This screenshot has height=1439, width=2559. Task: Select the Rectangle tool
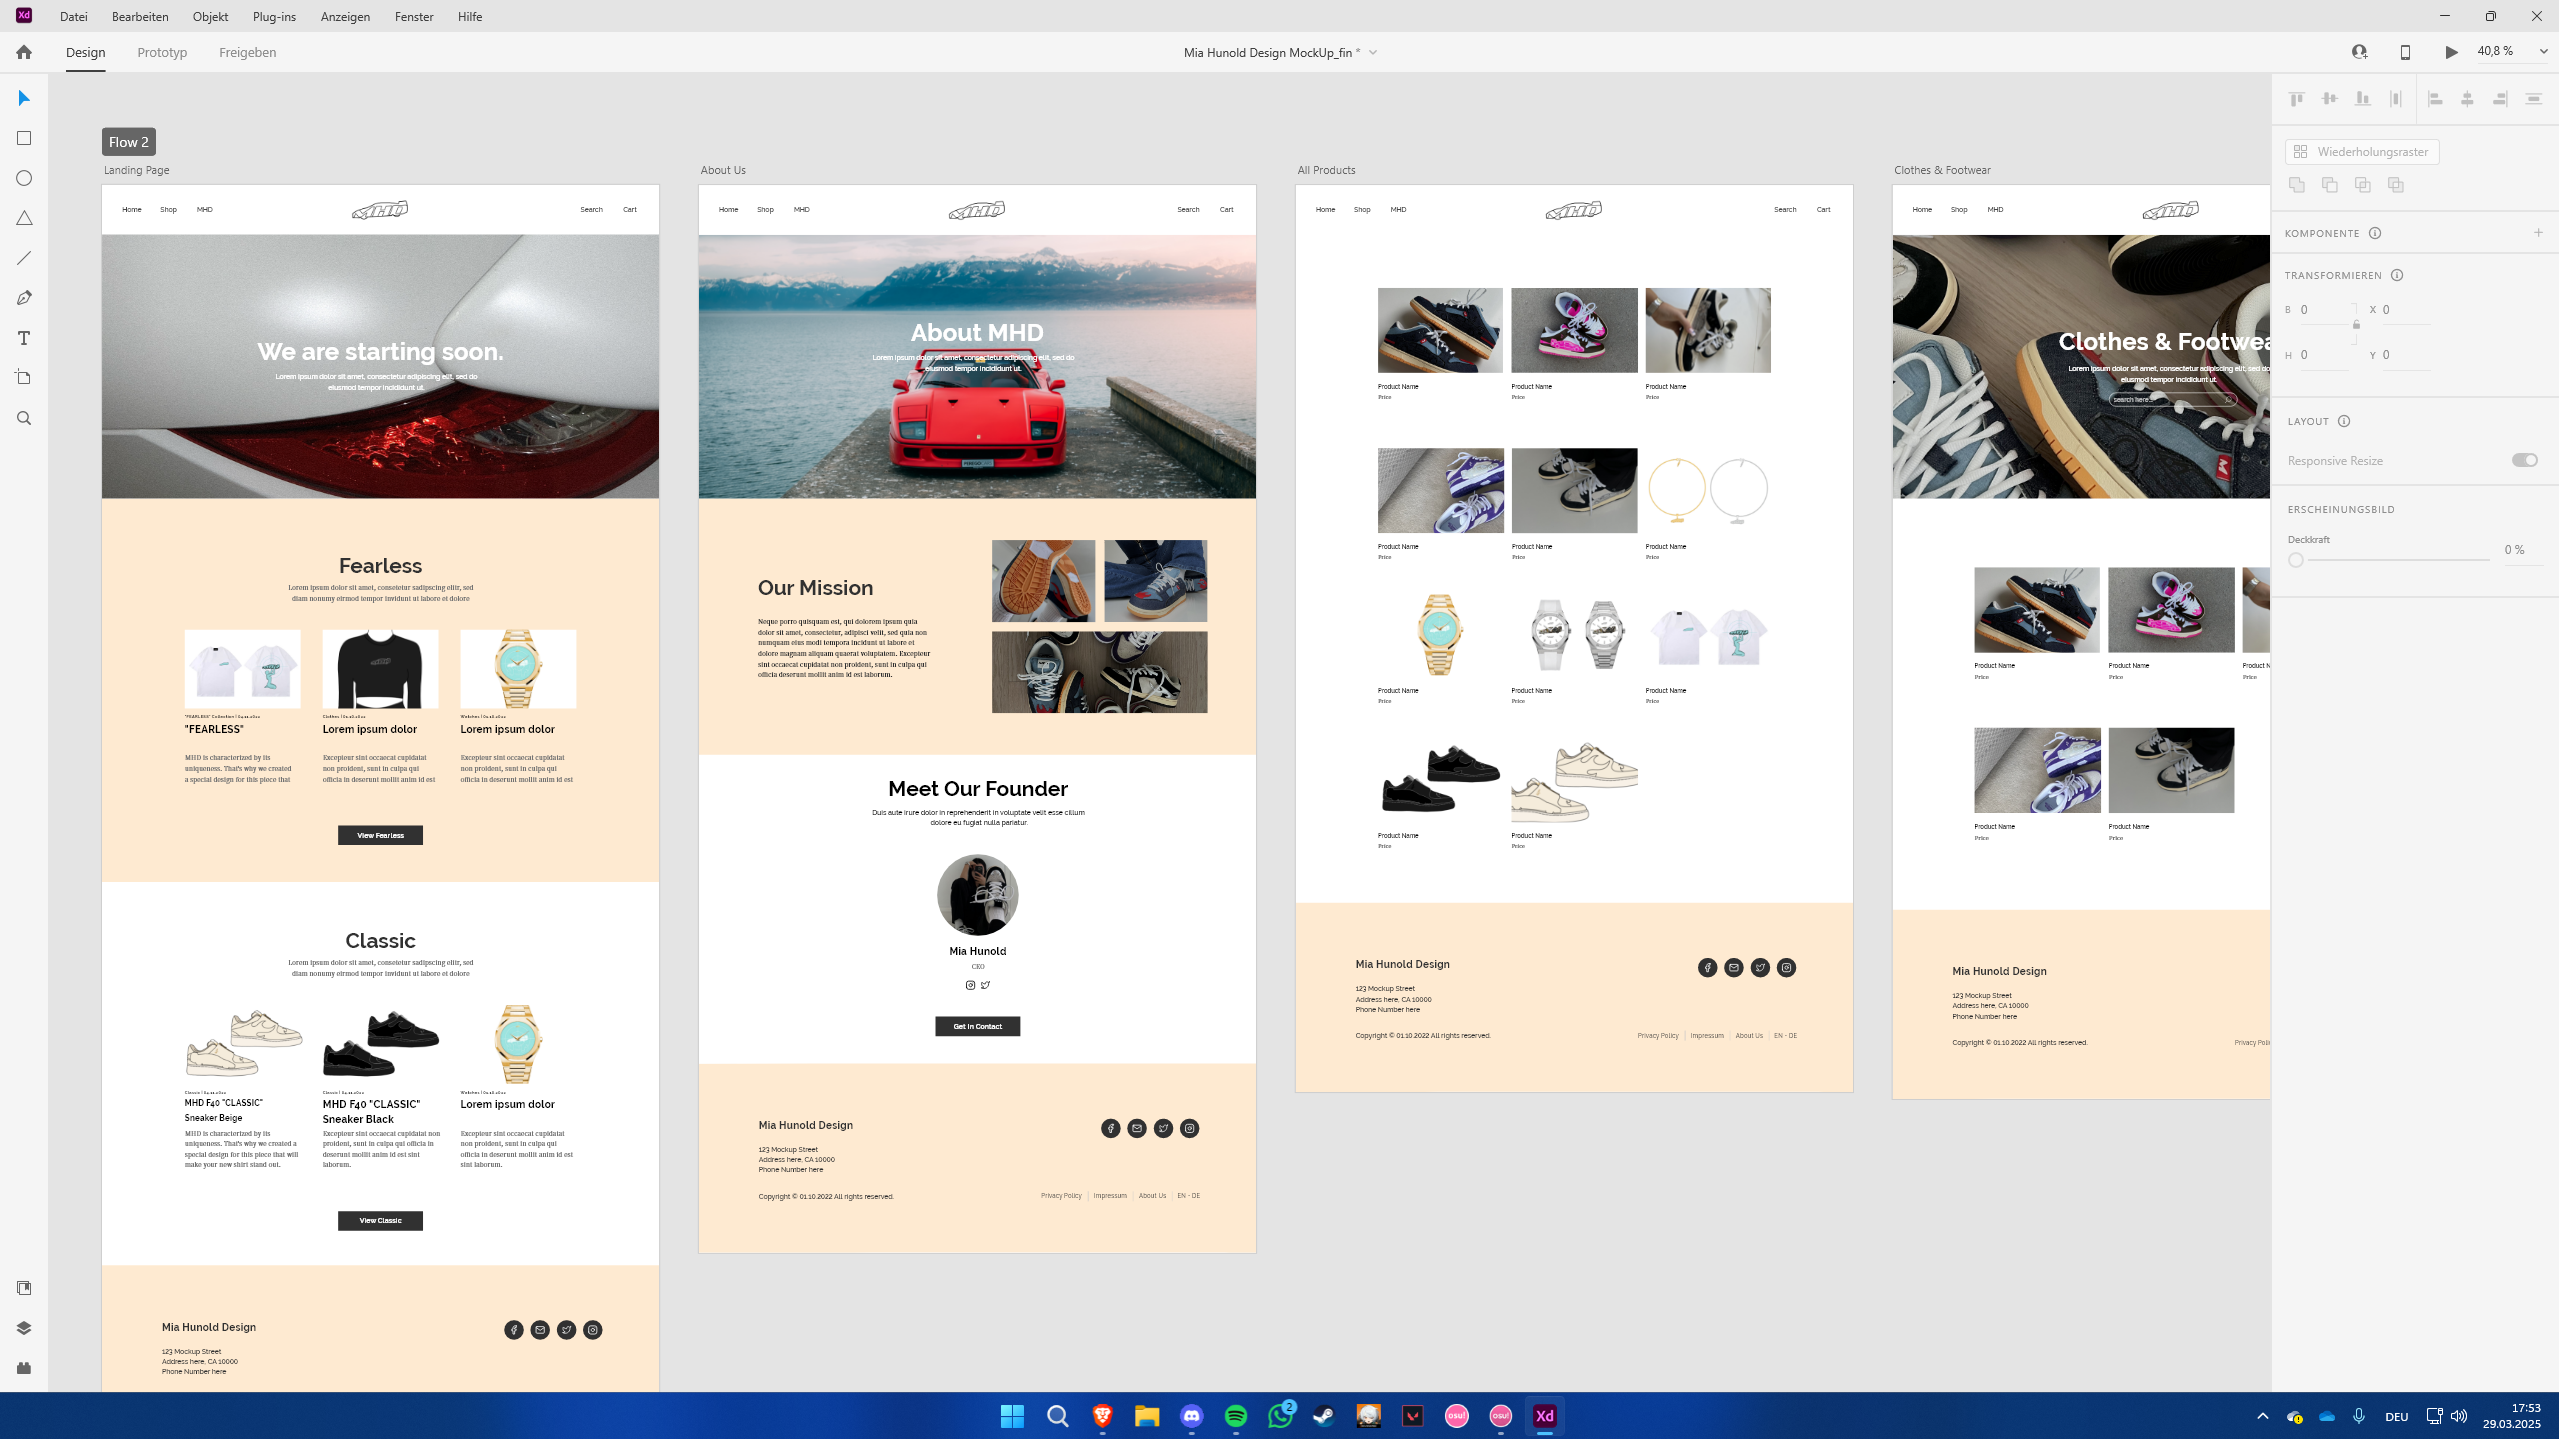click(24, 138)
